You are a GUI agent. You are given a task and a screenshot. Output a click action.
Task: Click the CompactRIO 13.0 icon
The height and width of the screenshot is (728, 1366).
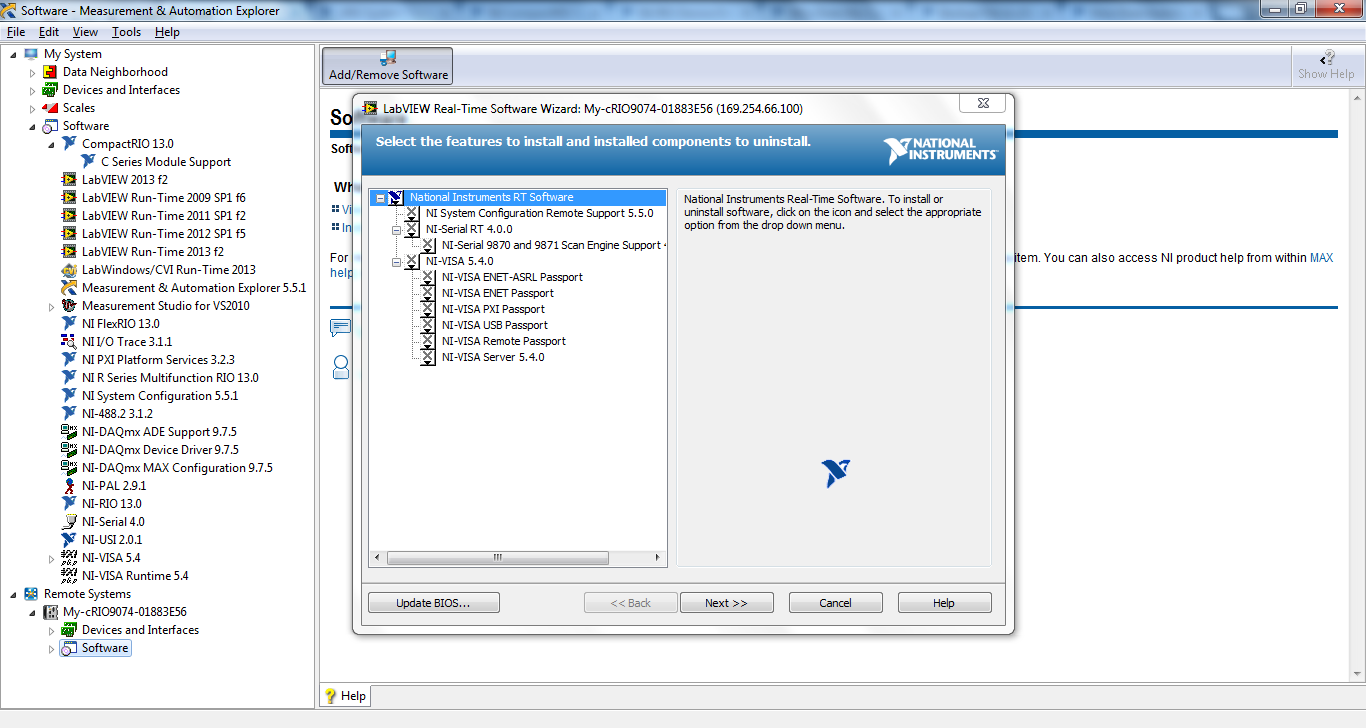click(x=69, y=144)
